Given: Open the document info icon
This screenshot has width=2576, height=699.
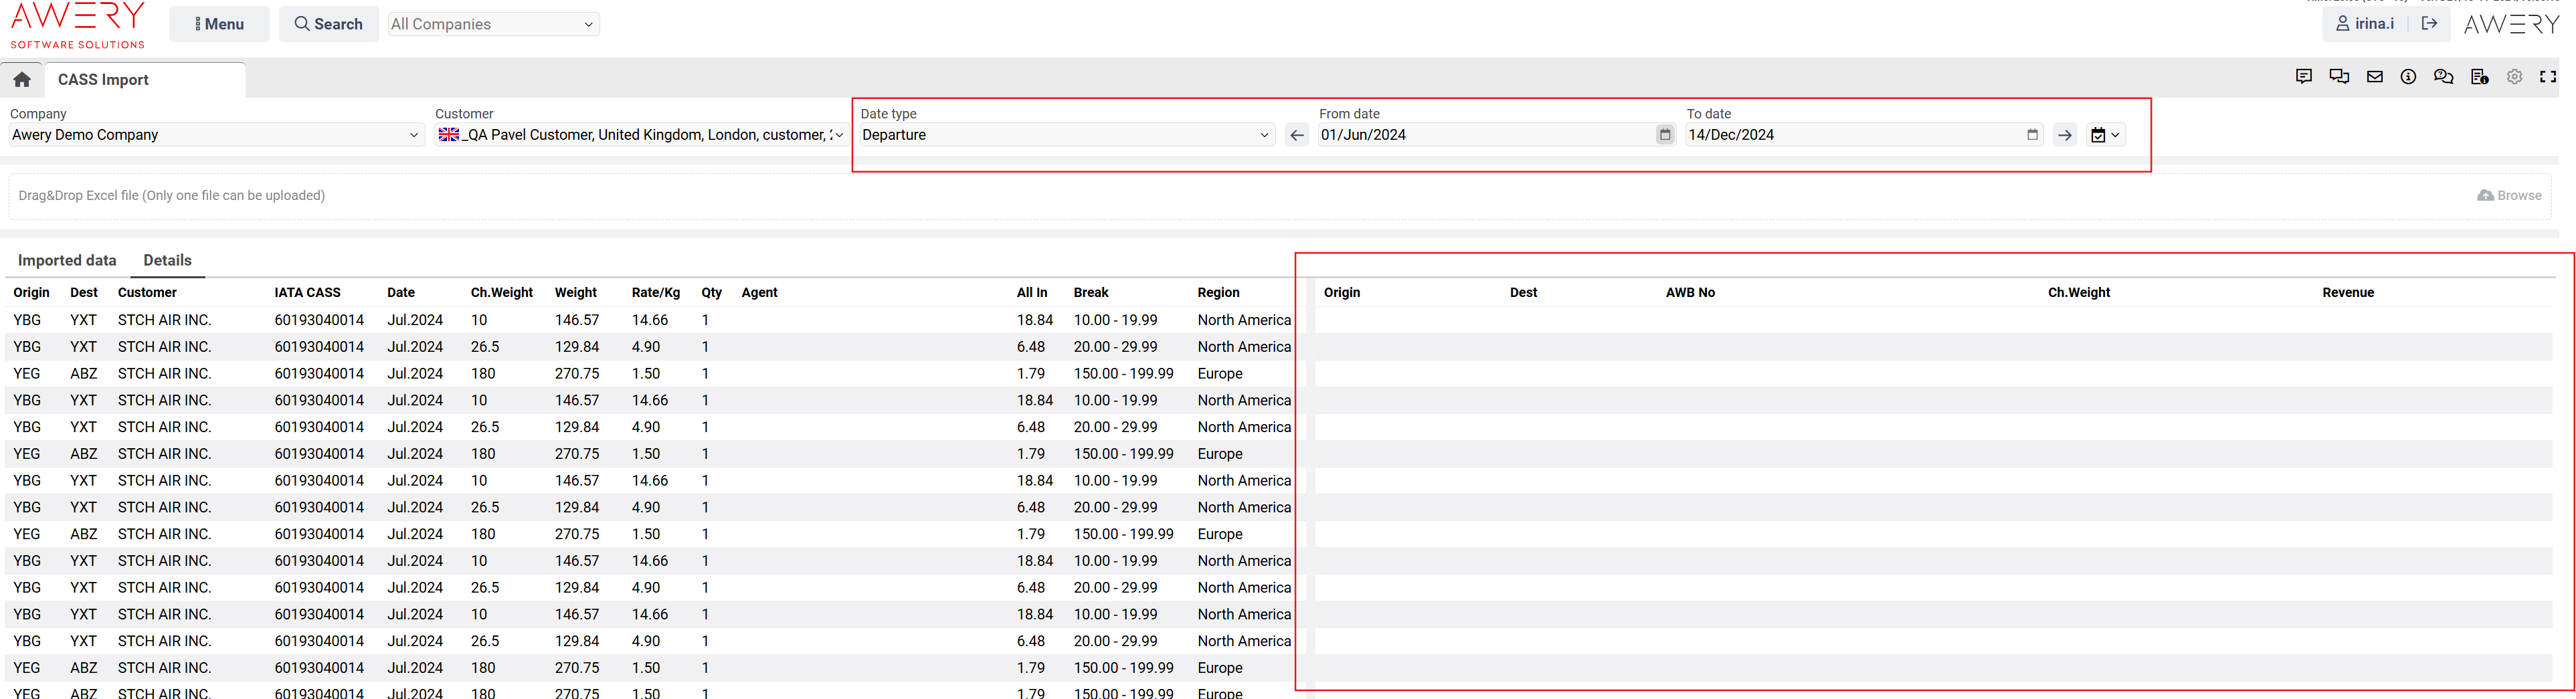Looking at the screenshot, I should click(x=2479, y=77).
